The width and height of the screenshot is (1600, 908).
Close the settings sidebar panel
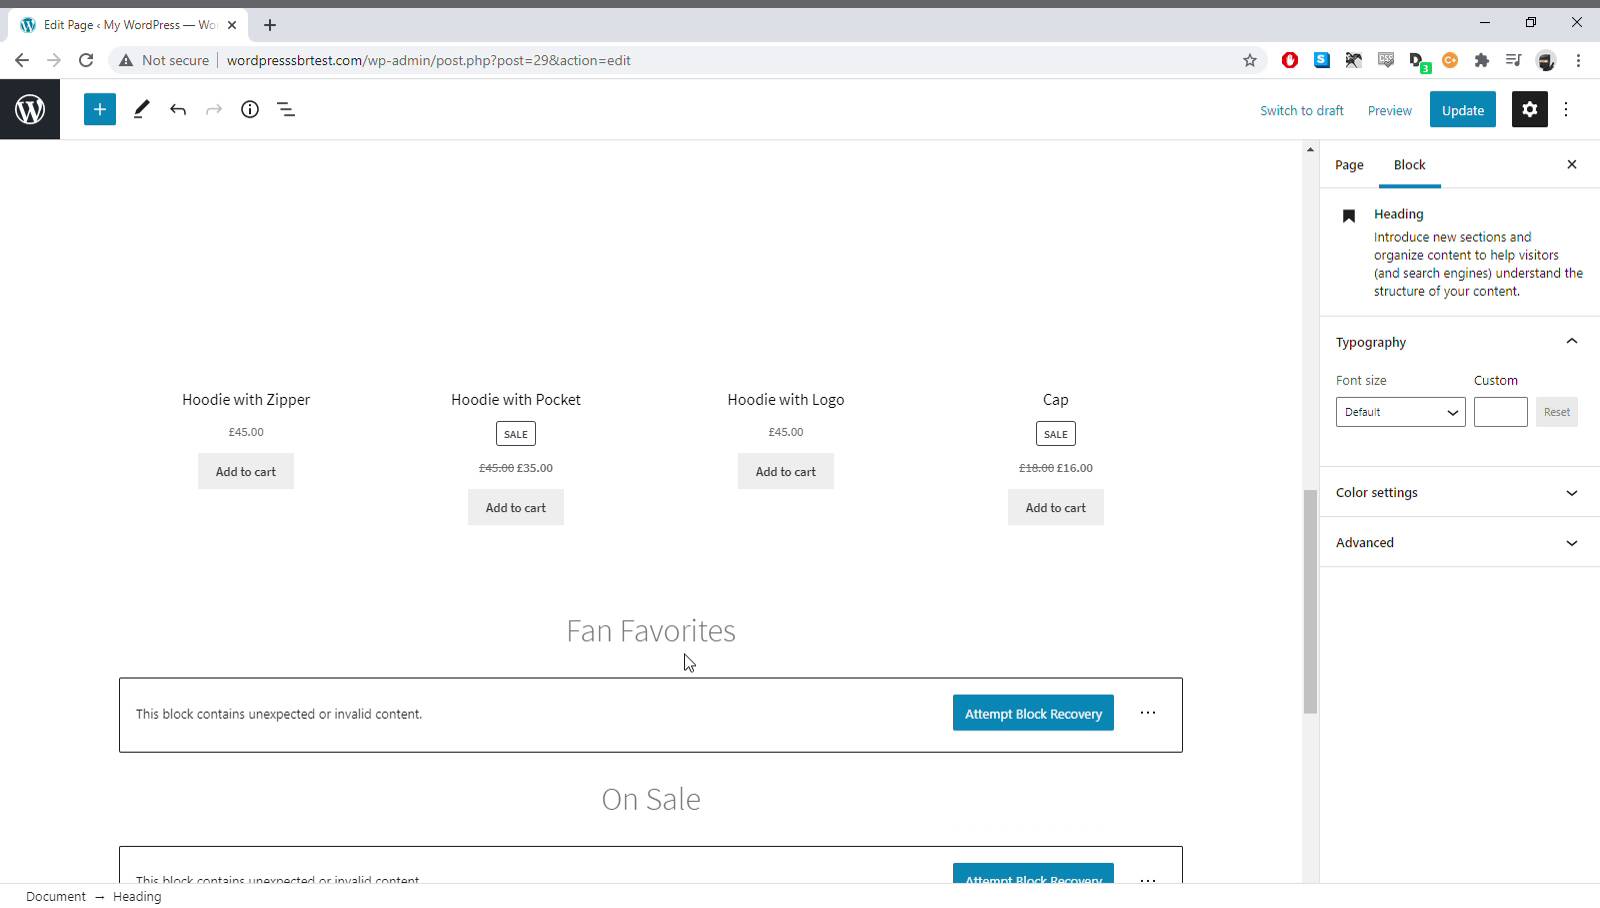tap(1571, 165)
